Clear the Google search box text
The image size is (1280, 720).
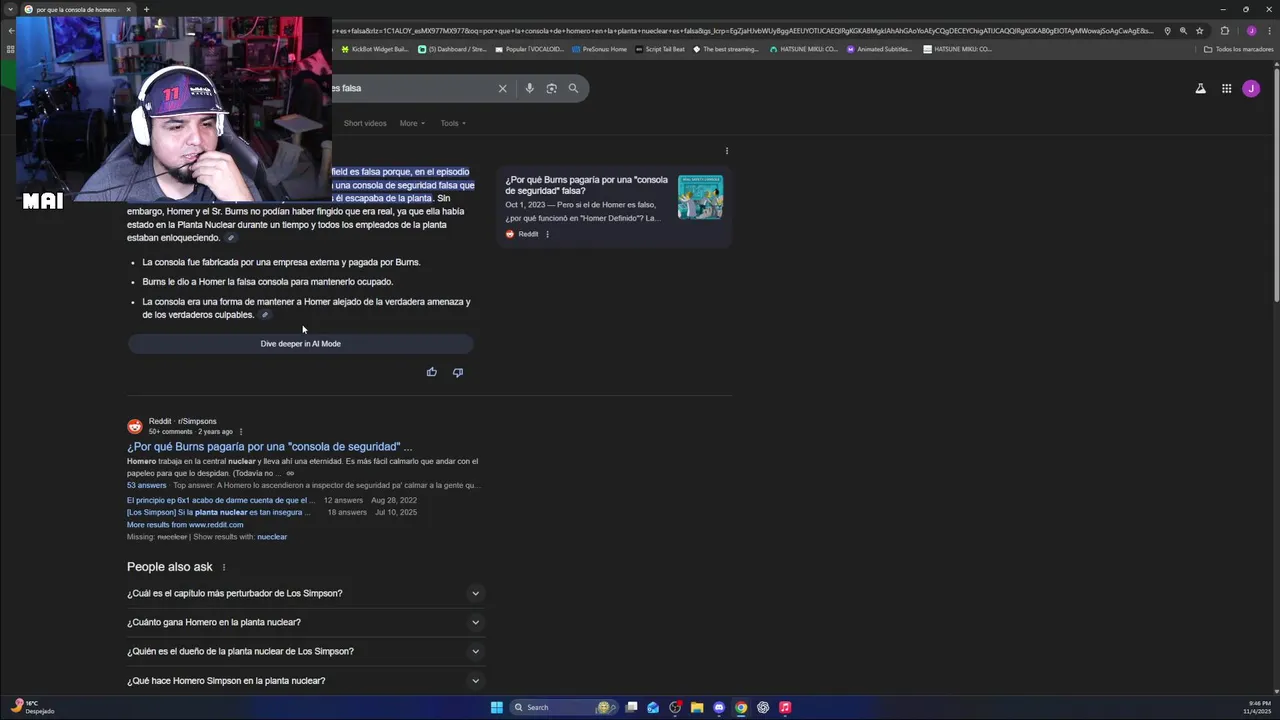[503, 88]
